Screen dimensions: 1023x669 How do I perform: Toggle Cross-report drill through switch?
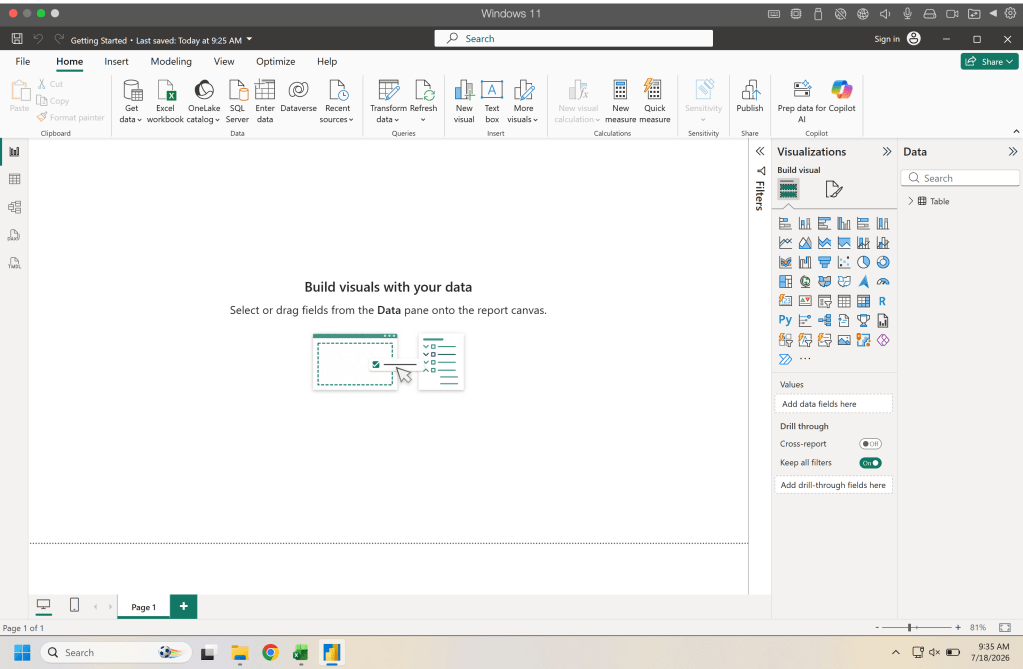pos(870,444)
